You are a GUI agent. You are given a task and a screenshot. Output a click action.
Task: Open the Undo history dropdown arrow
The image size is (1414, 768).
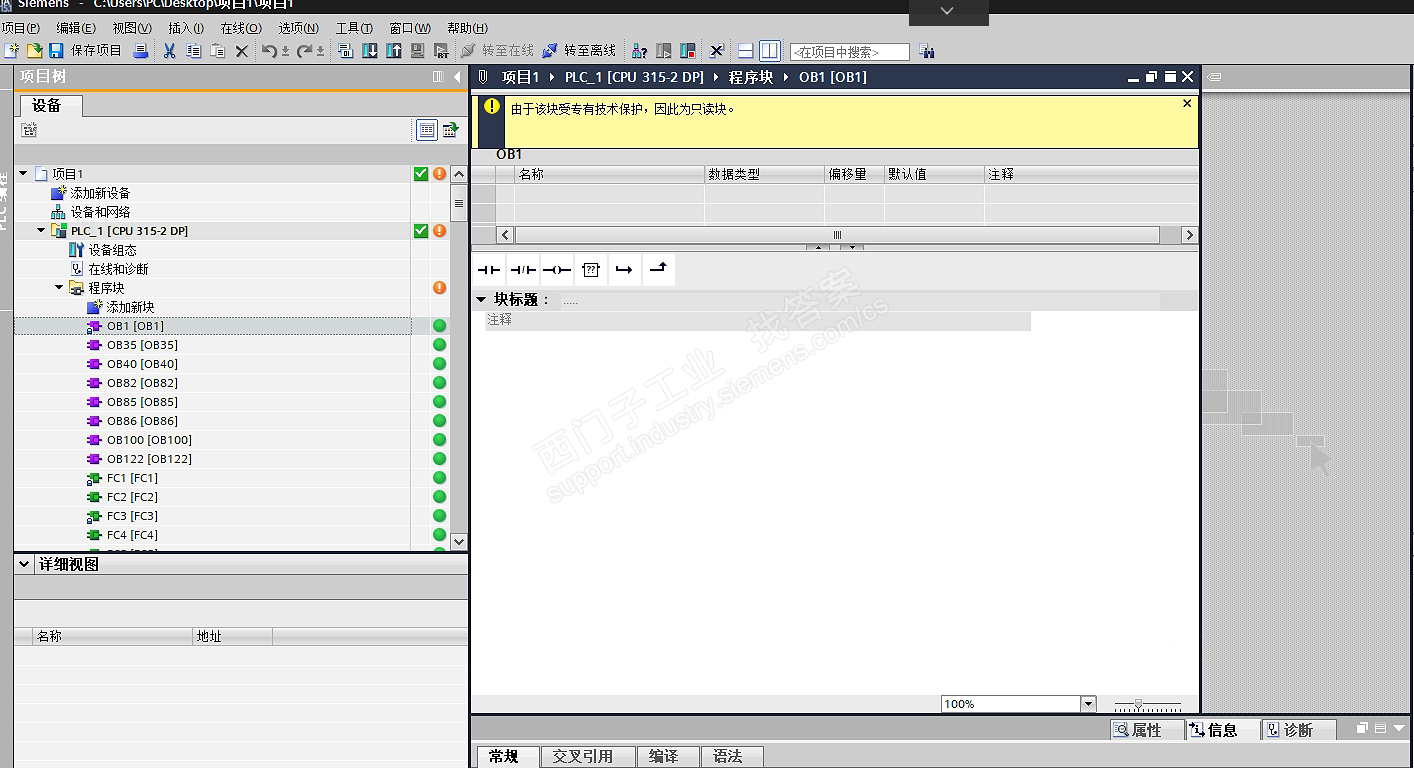point(285,51)
